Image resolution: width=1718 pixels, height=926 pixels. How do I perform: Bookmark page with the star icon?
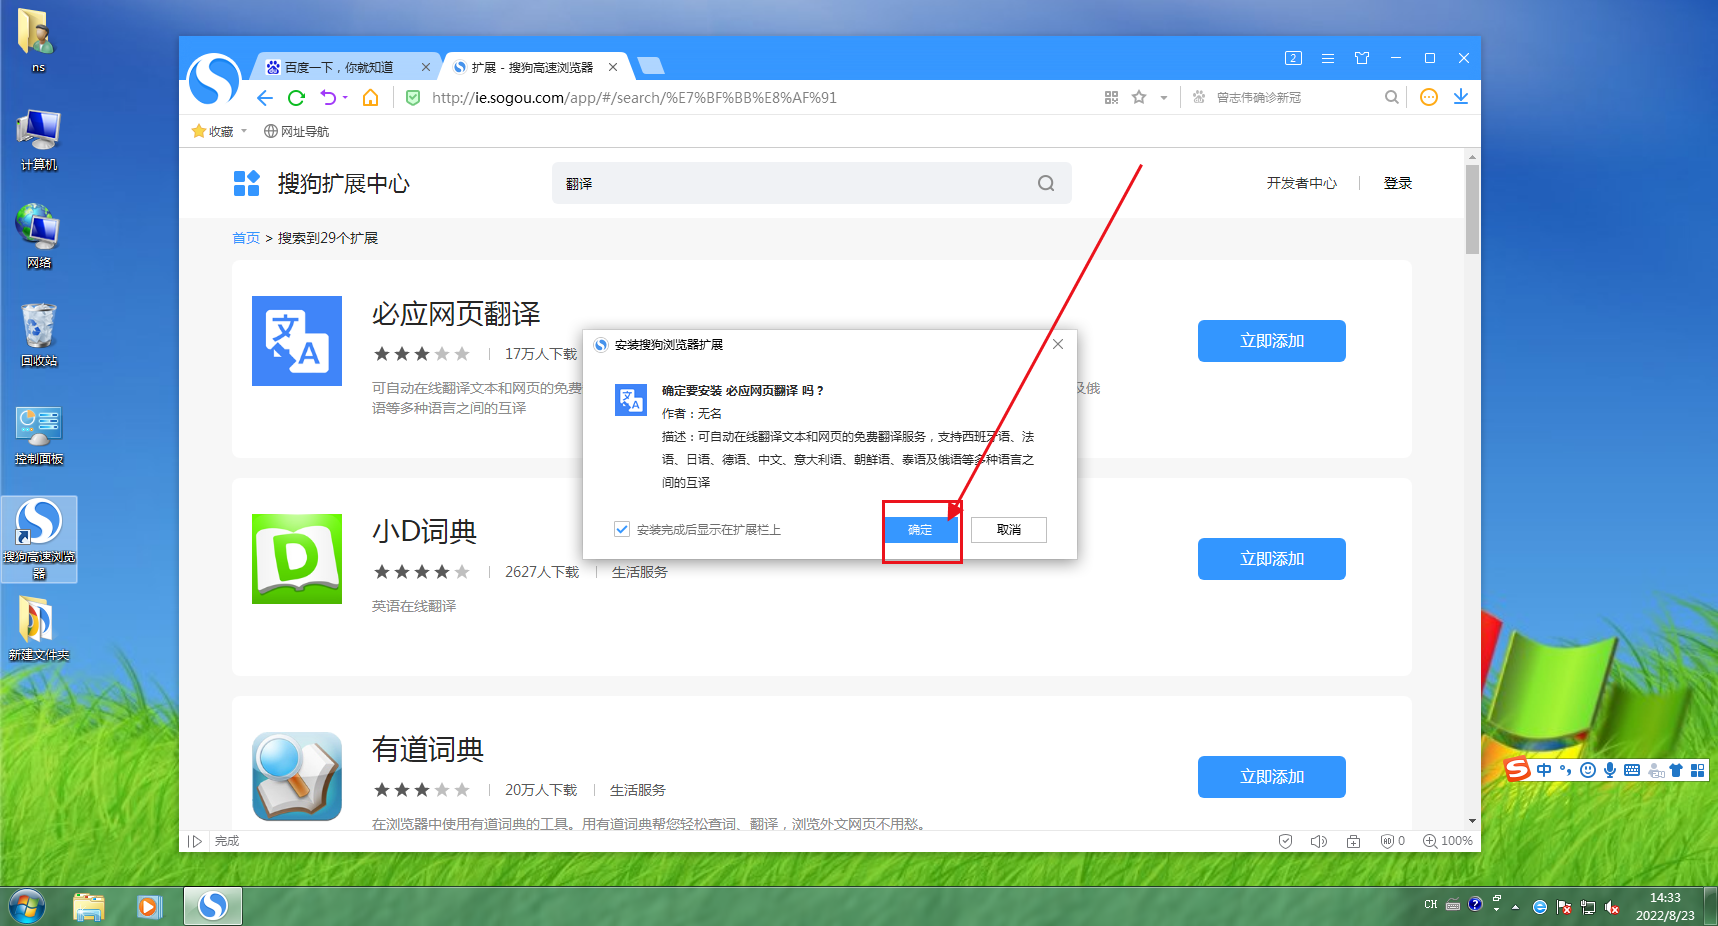pyautogui.click(x=1138, y=97)
